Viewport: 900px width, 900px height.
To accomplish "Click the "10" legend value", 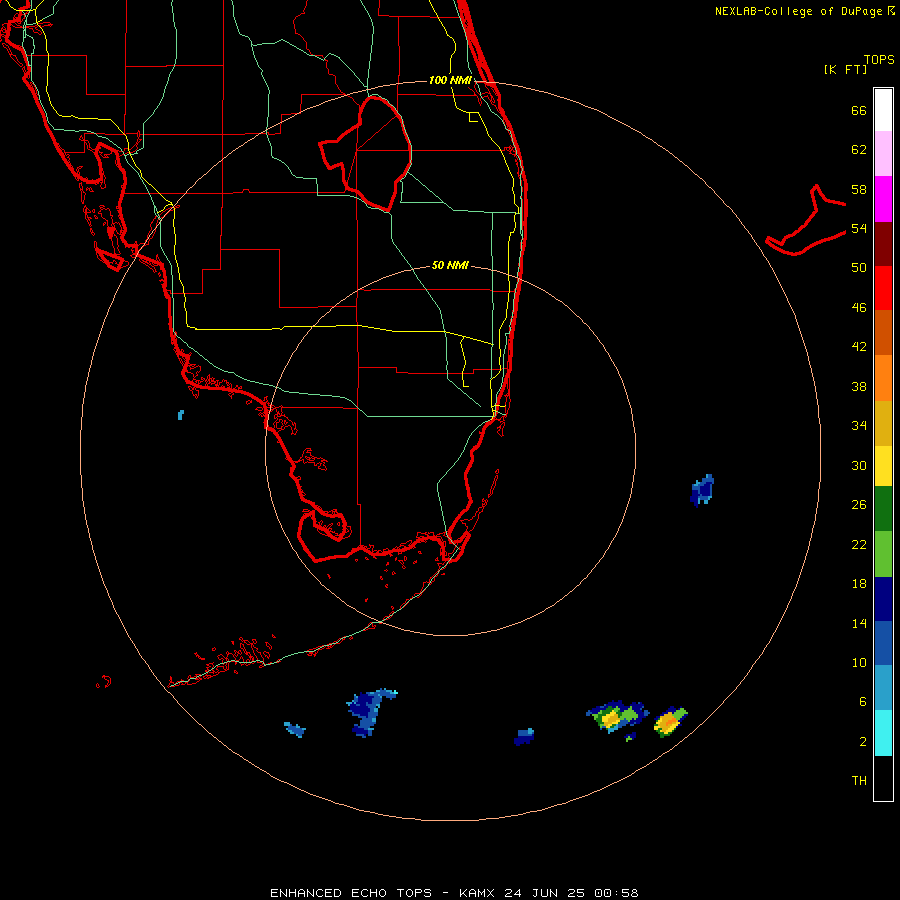I will tap(859, 662).
